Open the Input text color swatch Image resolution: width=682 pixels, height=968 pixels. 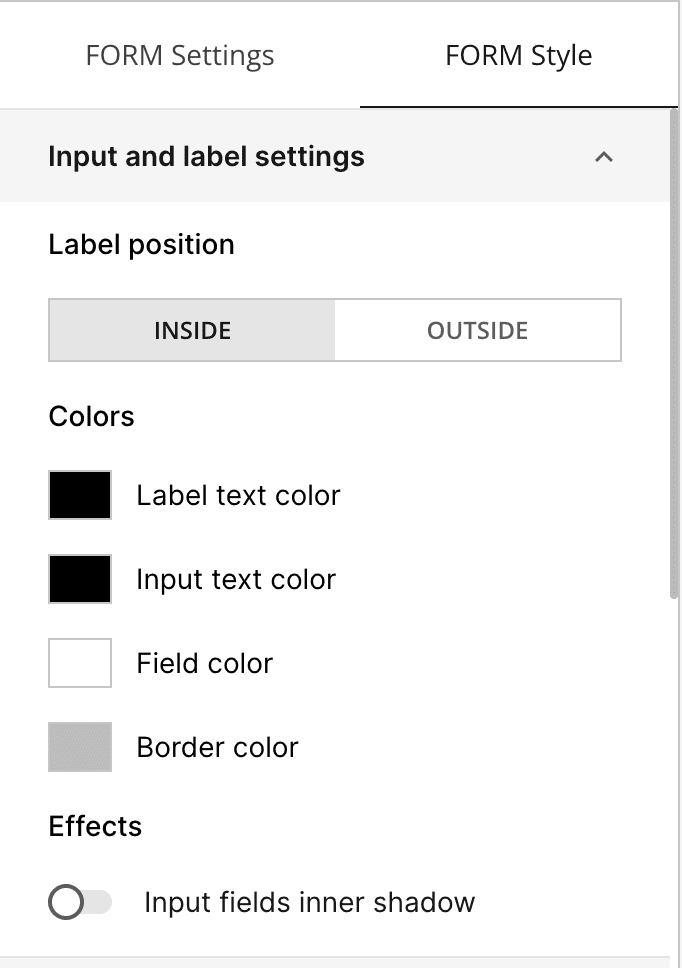[79, 578]
